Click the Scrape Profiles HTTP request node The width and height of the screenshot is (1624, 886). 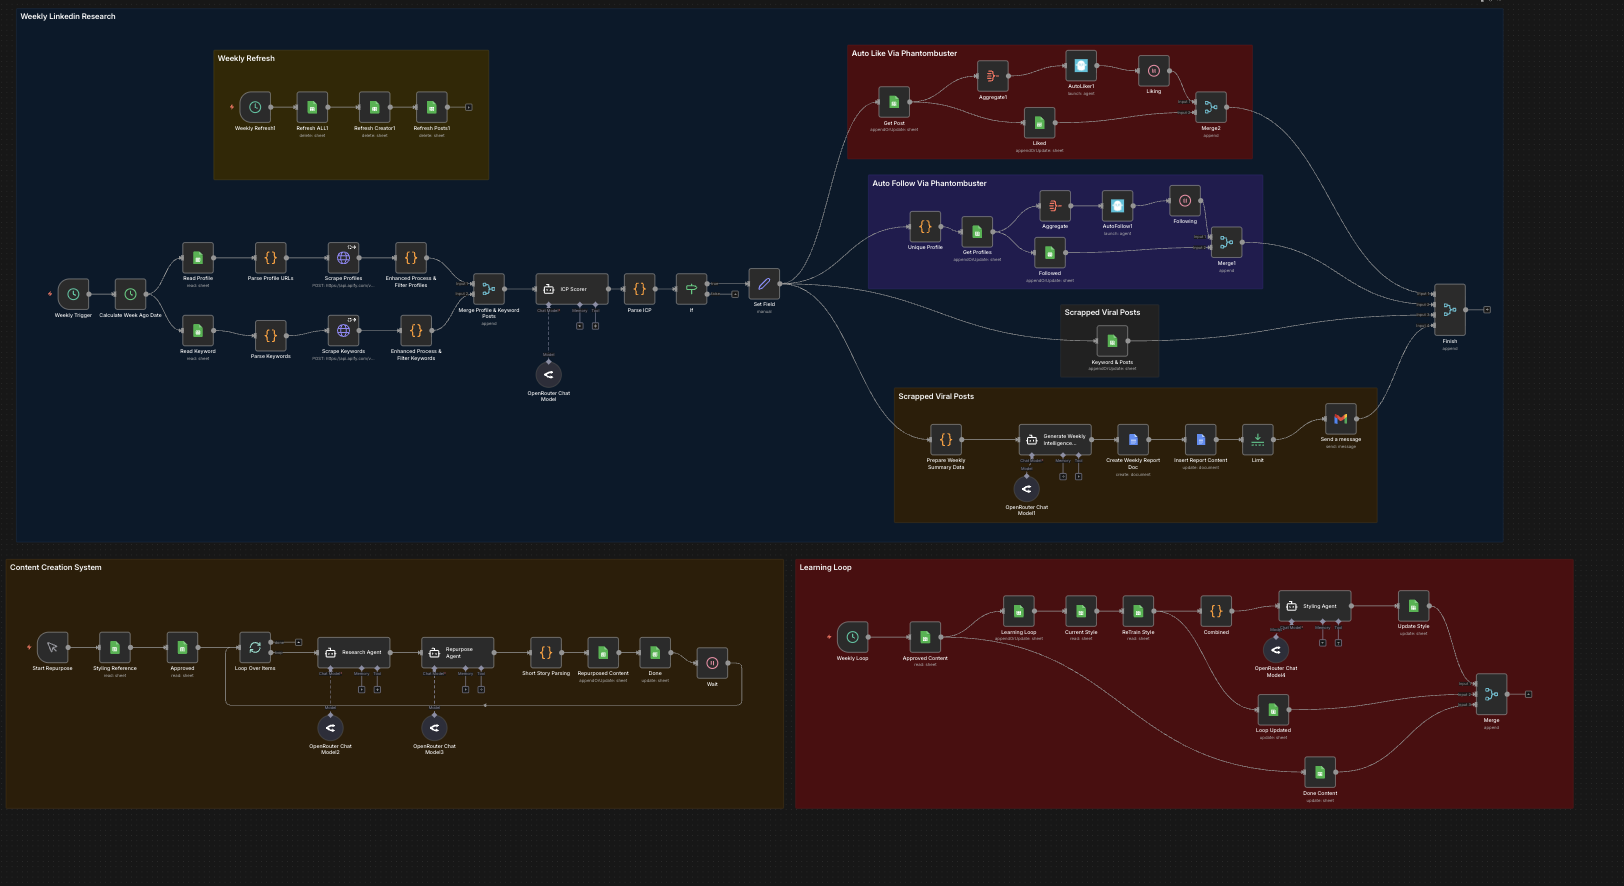(x=343, y=258)
